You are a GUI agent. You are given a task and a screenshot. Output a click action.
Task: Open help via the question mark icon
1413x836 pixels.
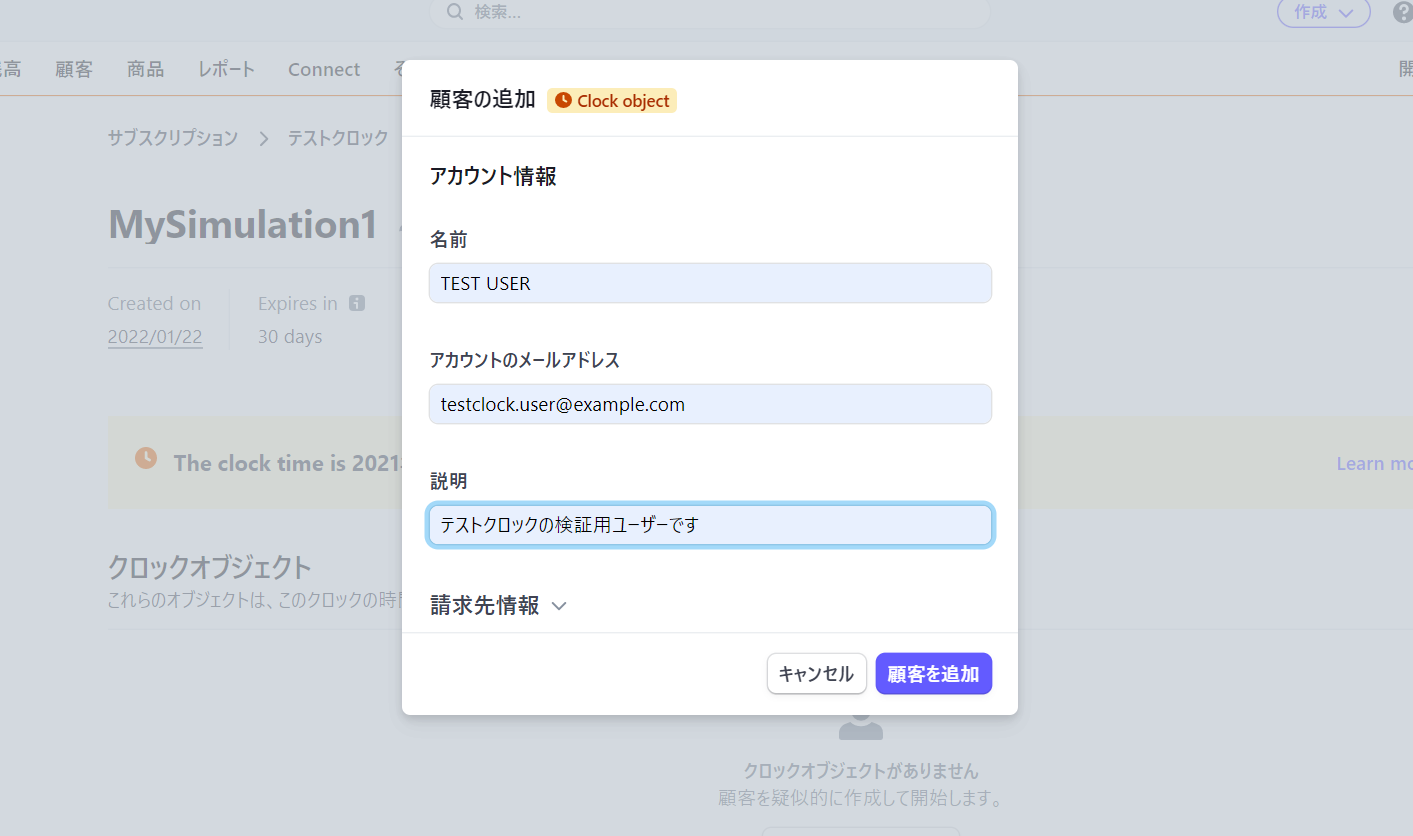[x=1402, y=12]
